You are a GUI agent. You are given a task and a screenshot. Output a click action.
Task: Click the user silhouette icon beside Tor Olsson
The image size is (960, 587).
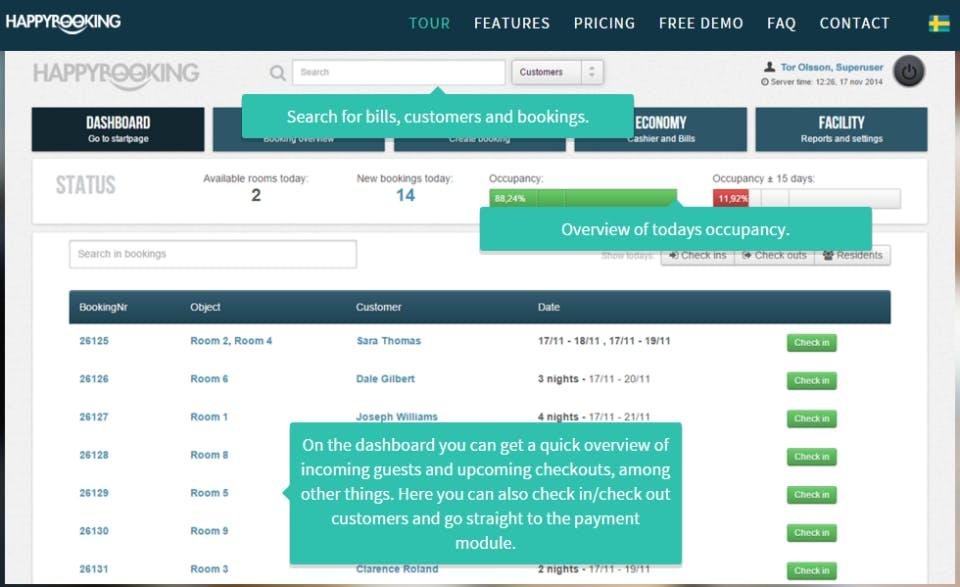(769, 67)
